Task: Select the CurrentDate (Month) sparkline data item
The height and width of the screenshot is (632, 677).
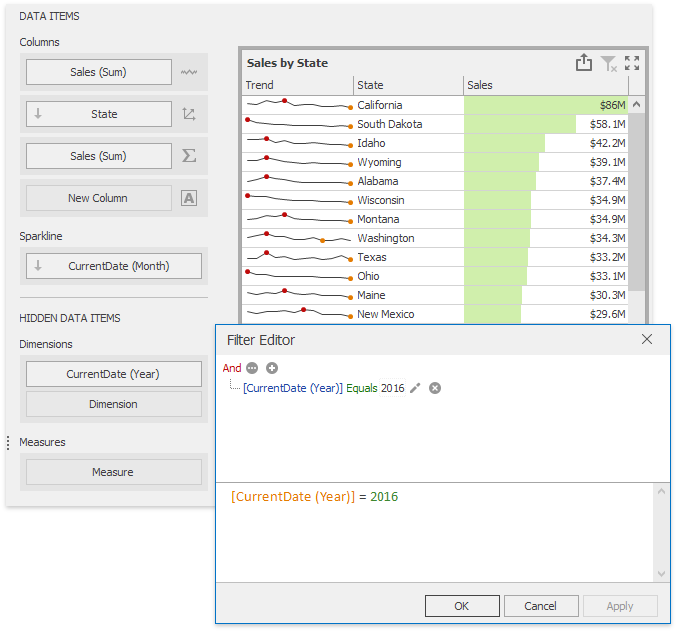Action: [113, 266]
